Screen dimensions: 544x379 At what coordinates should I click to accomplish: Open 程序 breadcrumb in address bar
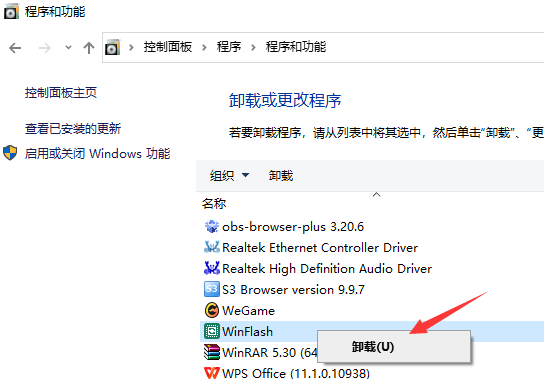(229, 47)
